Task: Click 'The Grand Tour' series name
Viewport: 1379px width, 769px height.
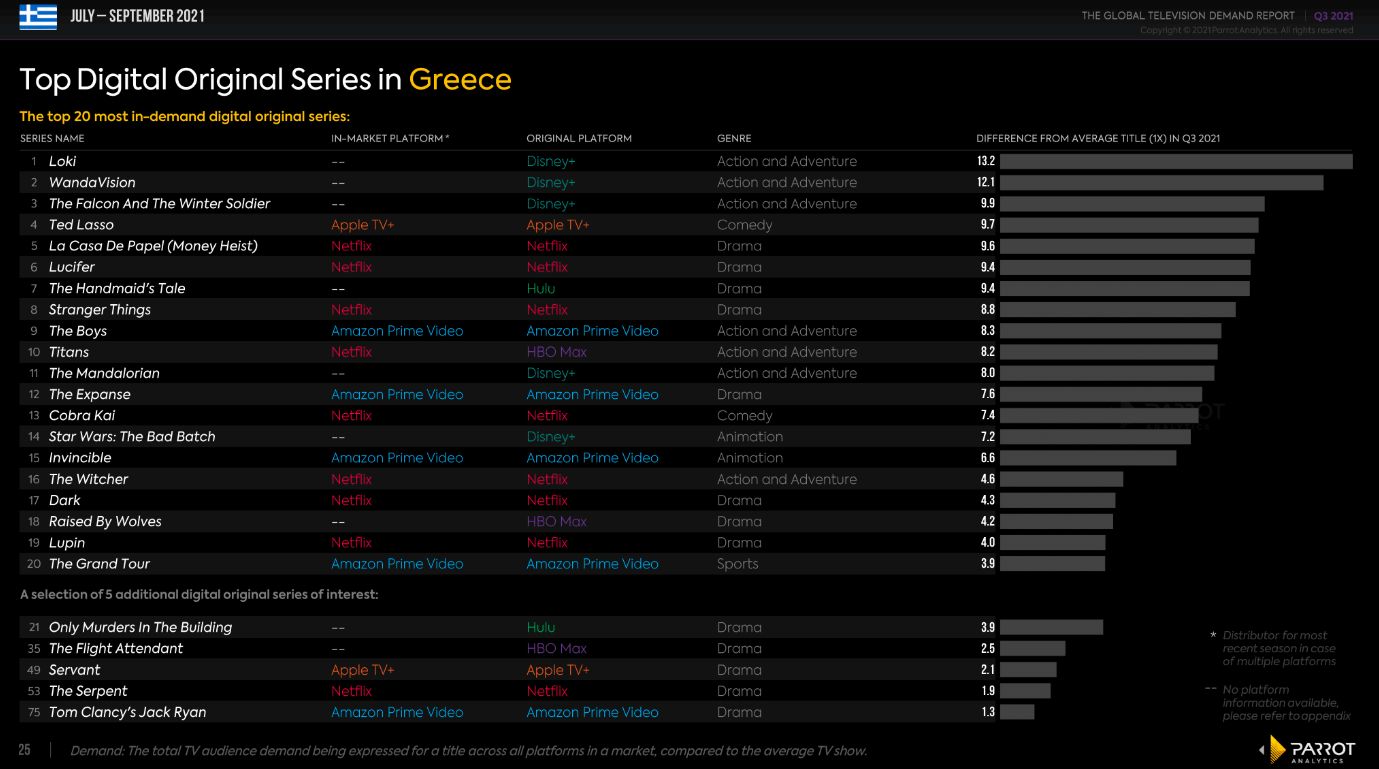Action: pos(99,564)
